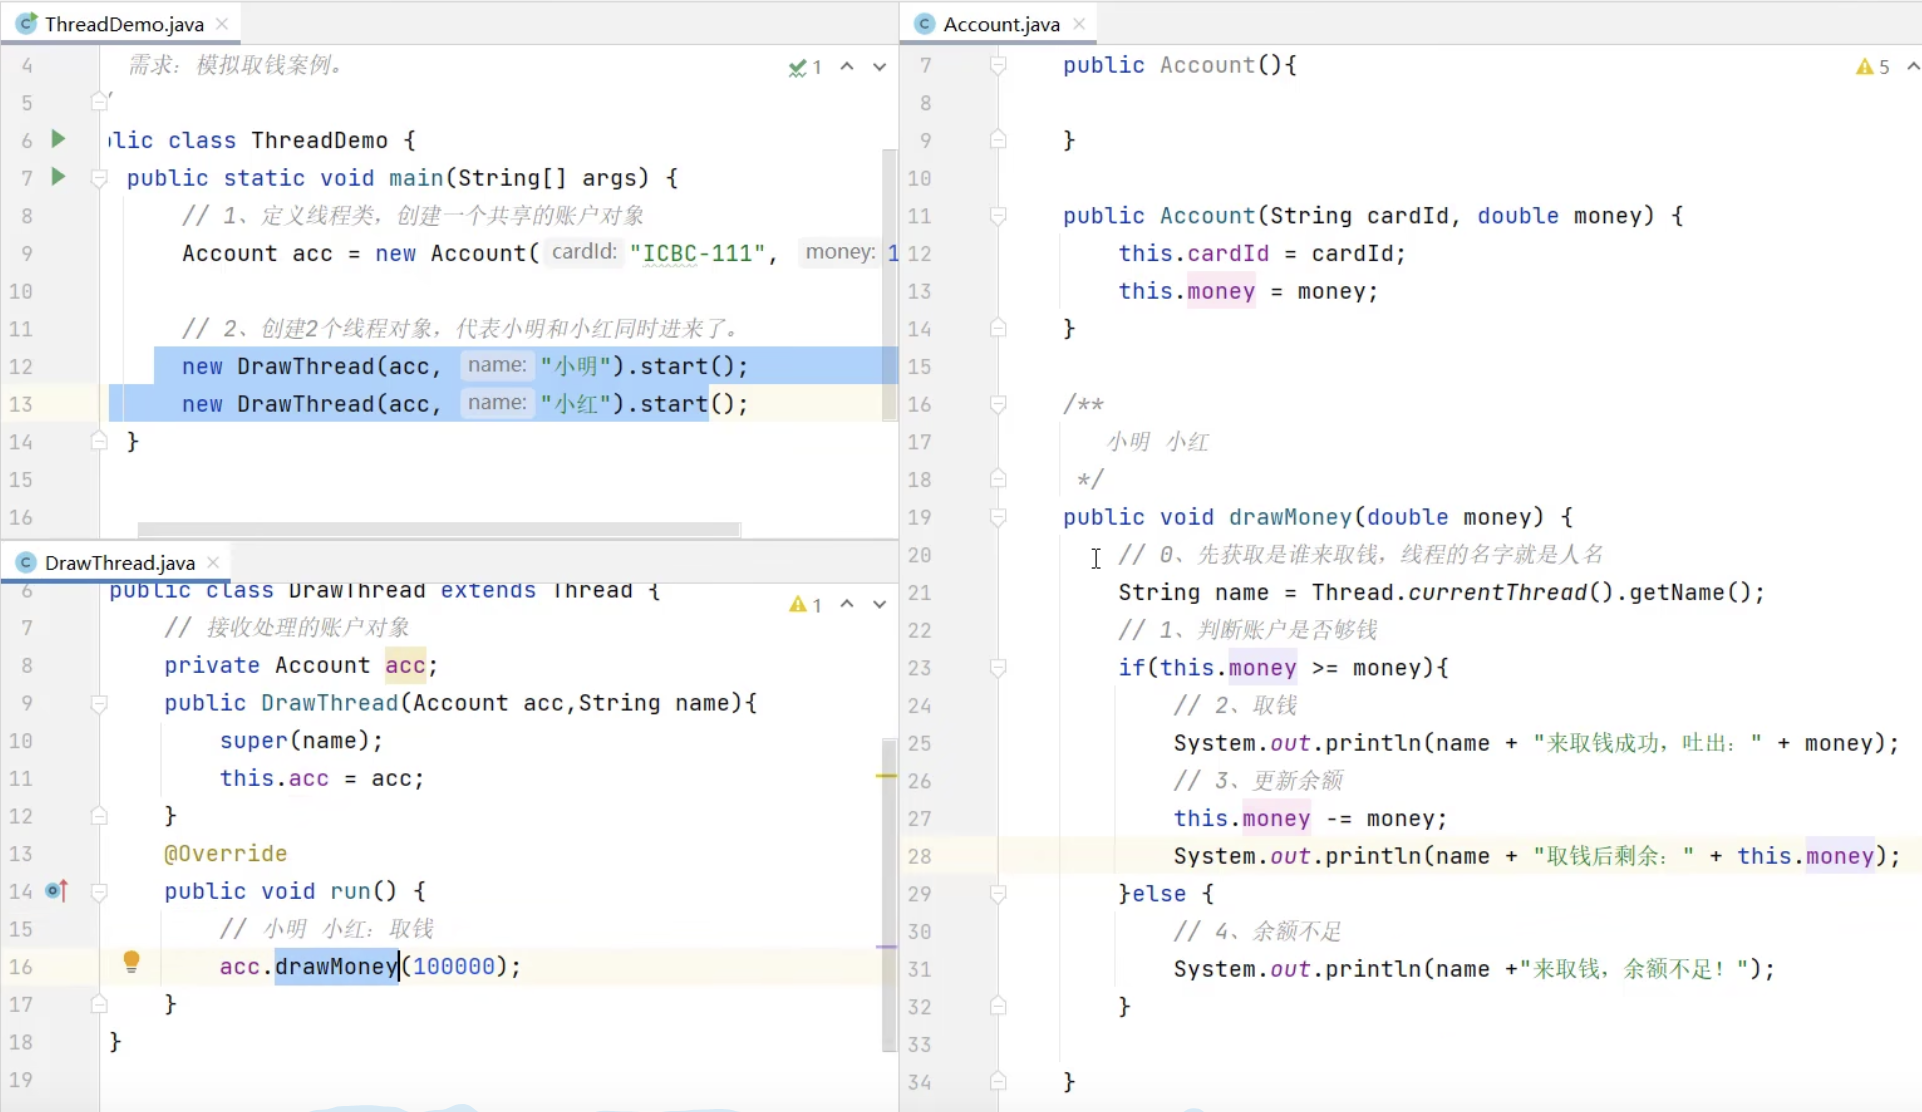Click getName() call in Account line 21

[x=1689, y=592]
